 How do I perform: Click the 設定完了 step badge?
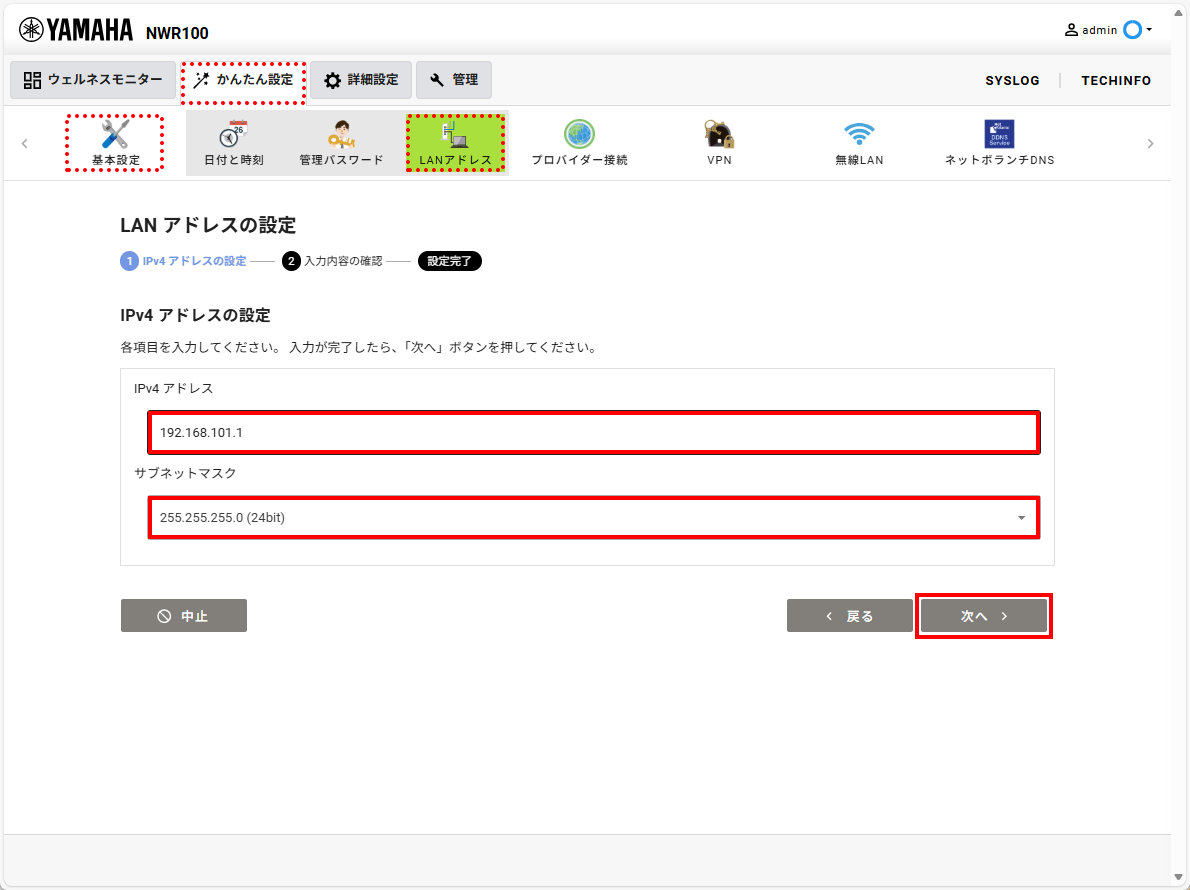449,261
